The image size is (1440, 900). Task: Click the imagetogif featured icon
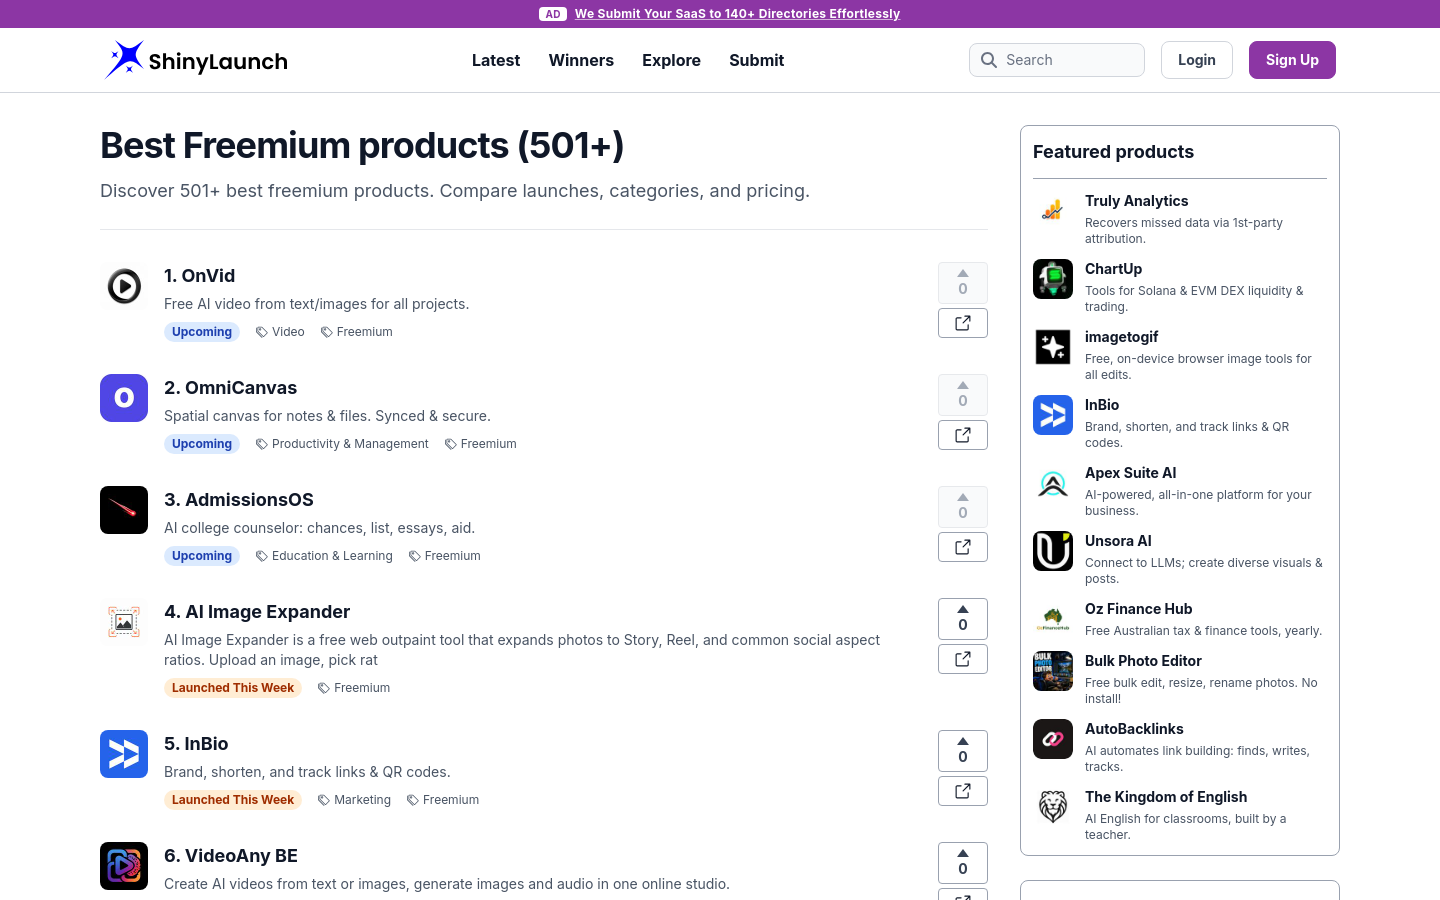click(1053, 347)
